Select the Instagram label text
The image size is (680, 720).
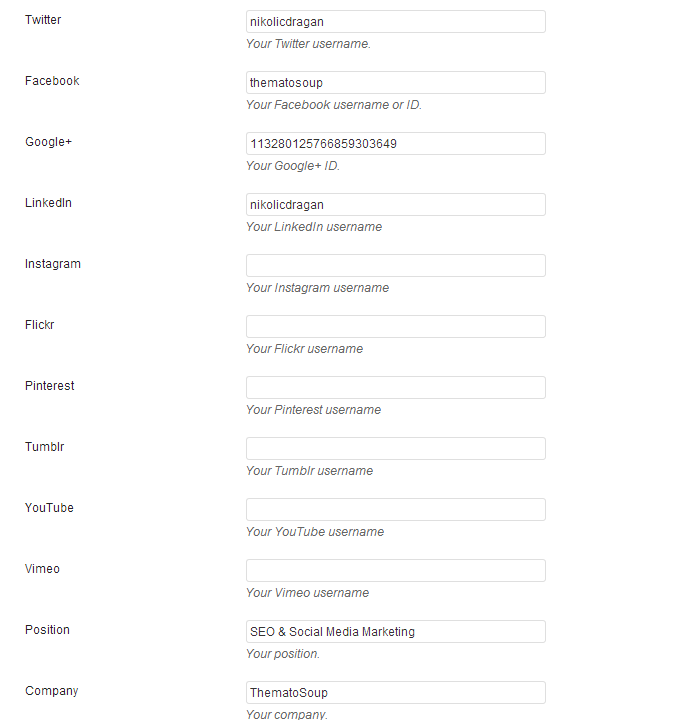point(53,264)
